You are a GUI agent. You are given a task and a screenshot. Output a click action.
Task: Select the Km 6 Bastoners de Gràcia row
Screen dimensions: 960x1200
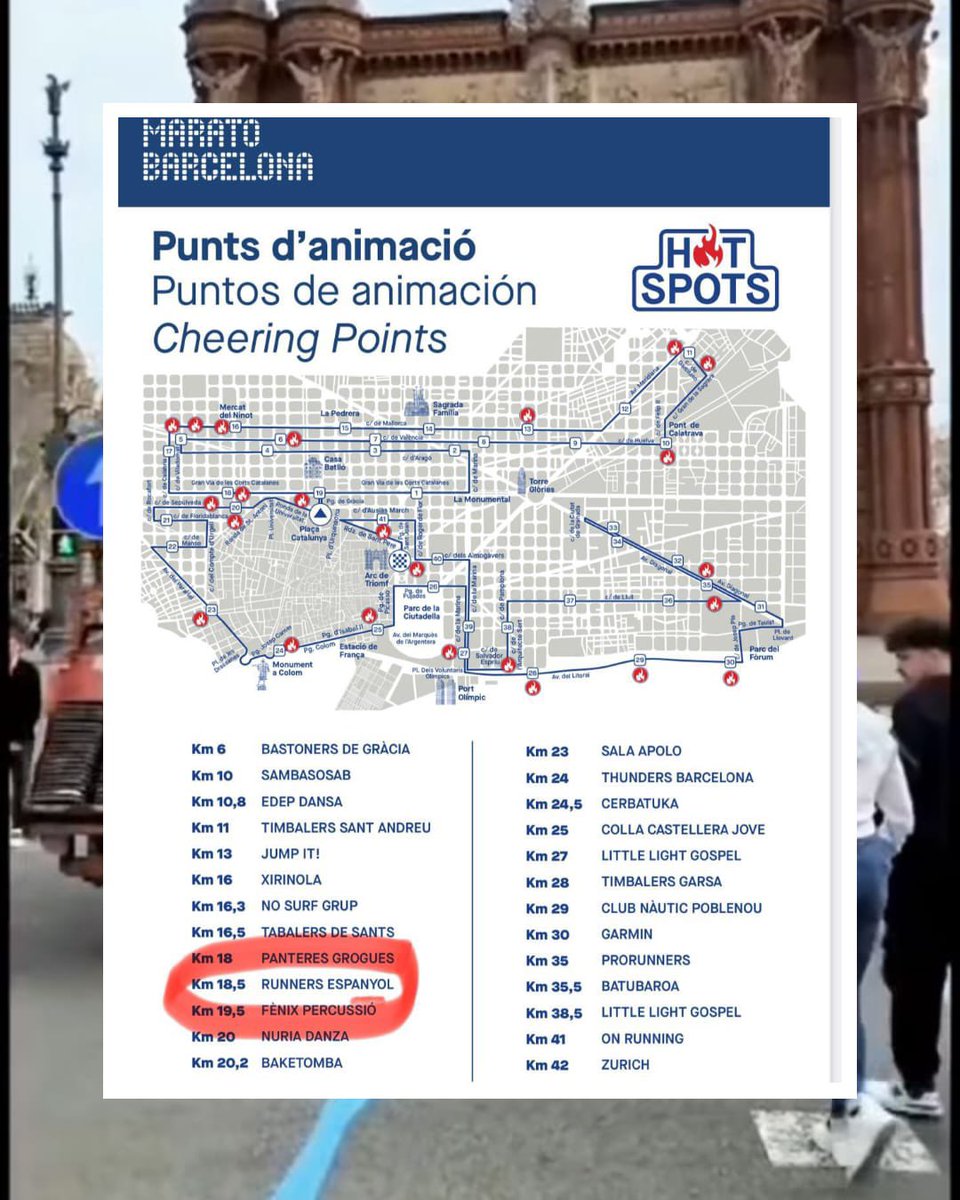click(300, 748)
